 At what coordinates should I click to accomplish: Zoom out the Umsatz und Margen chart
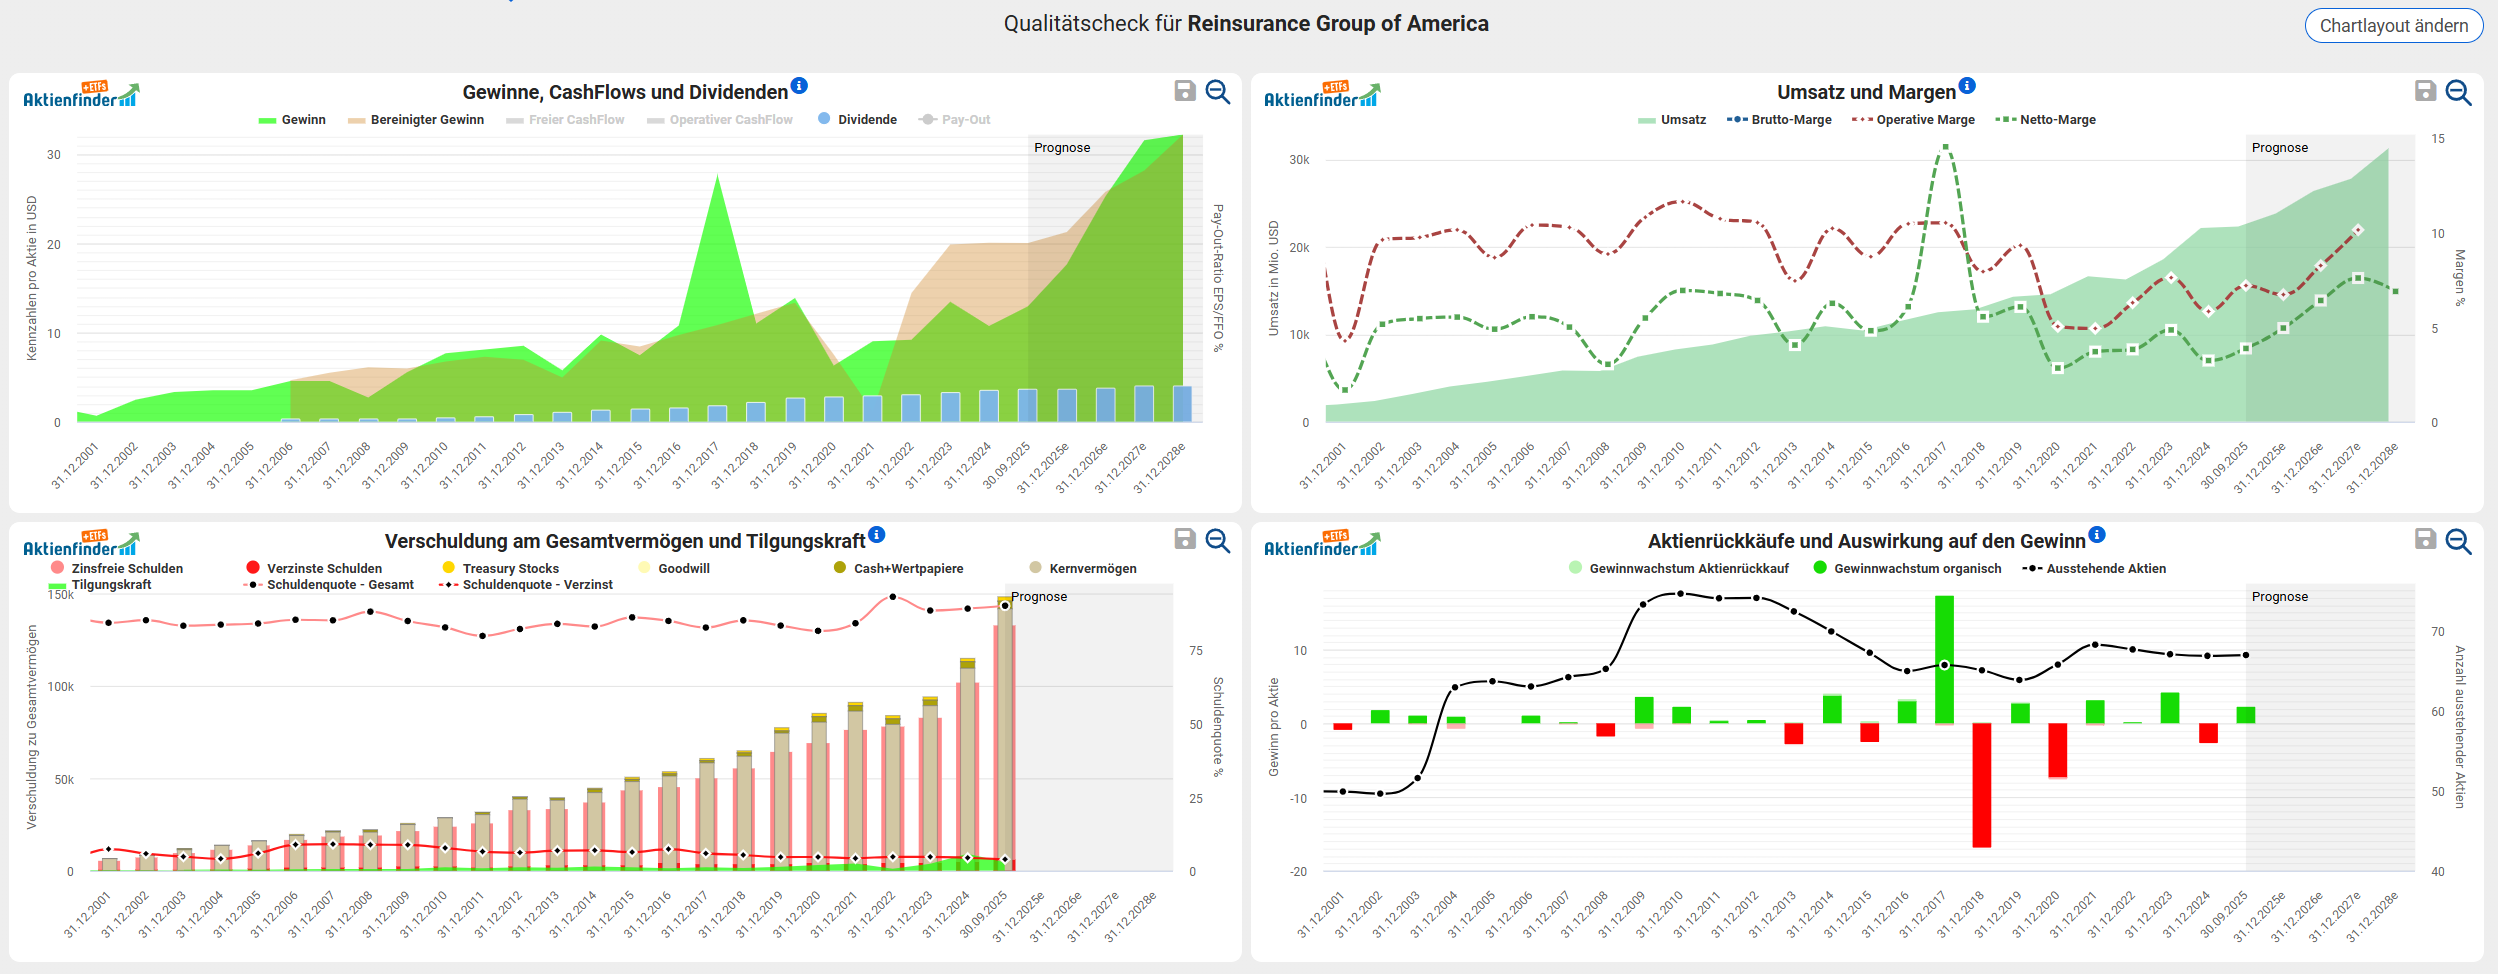(x=2458, y=92)
